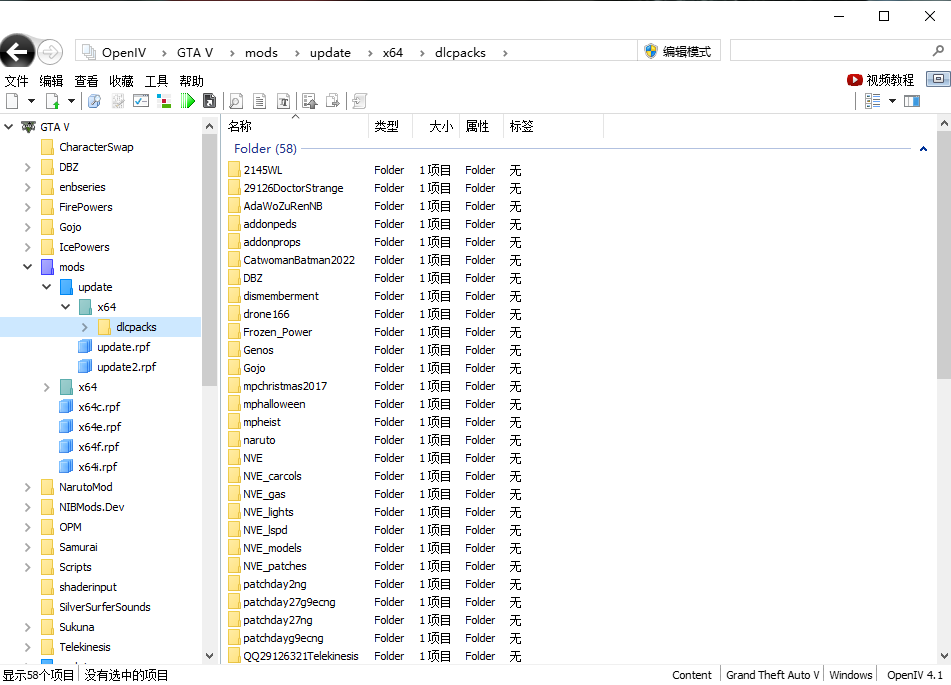Click the file list scroll down arrow

944,655
